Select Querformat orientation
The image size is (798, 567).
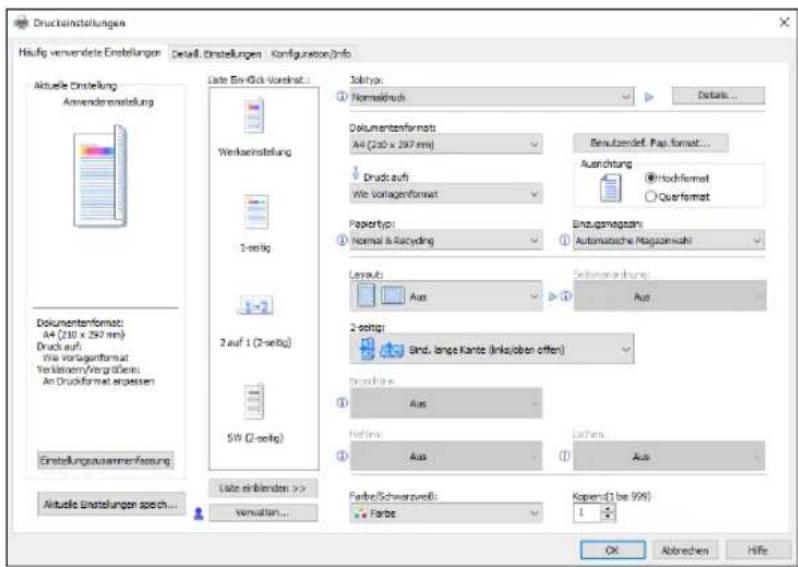click(677, 196)
